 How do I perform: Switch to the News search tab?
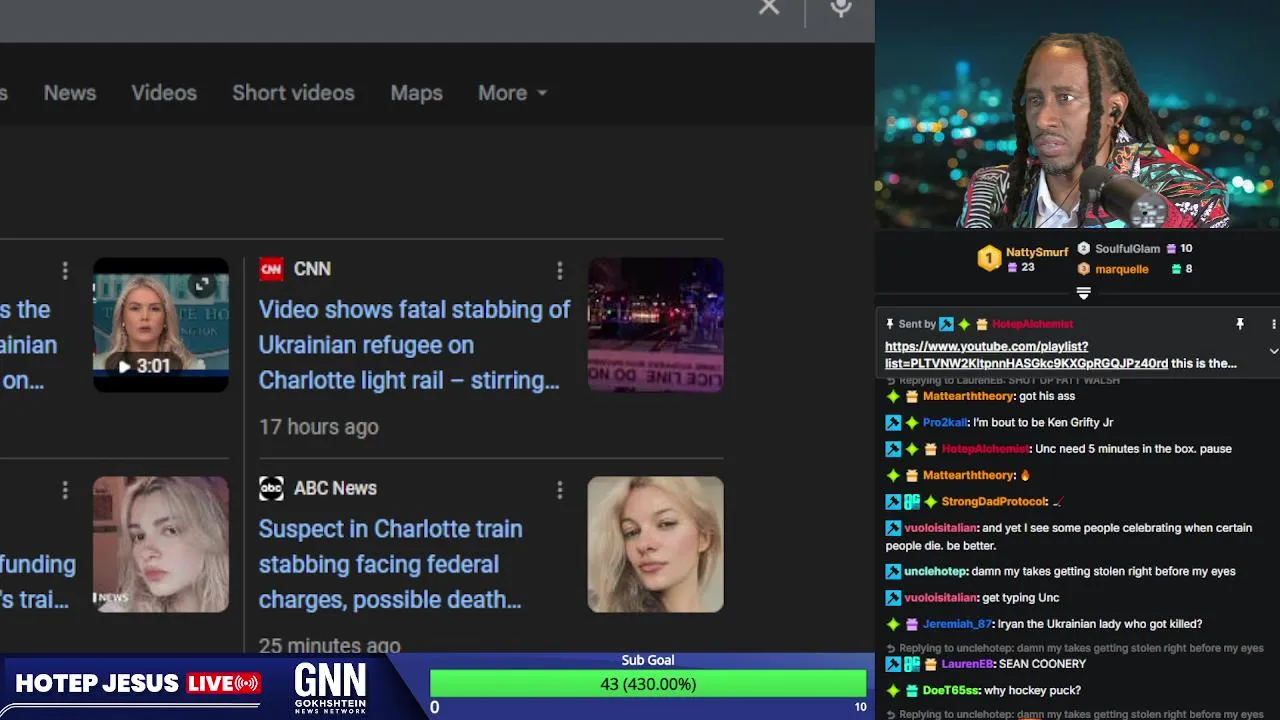tap(70, 93)
